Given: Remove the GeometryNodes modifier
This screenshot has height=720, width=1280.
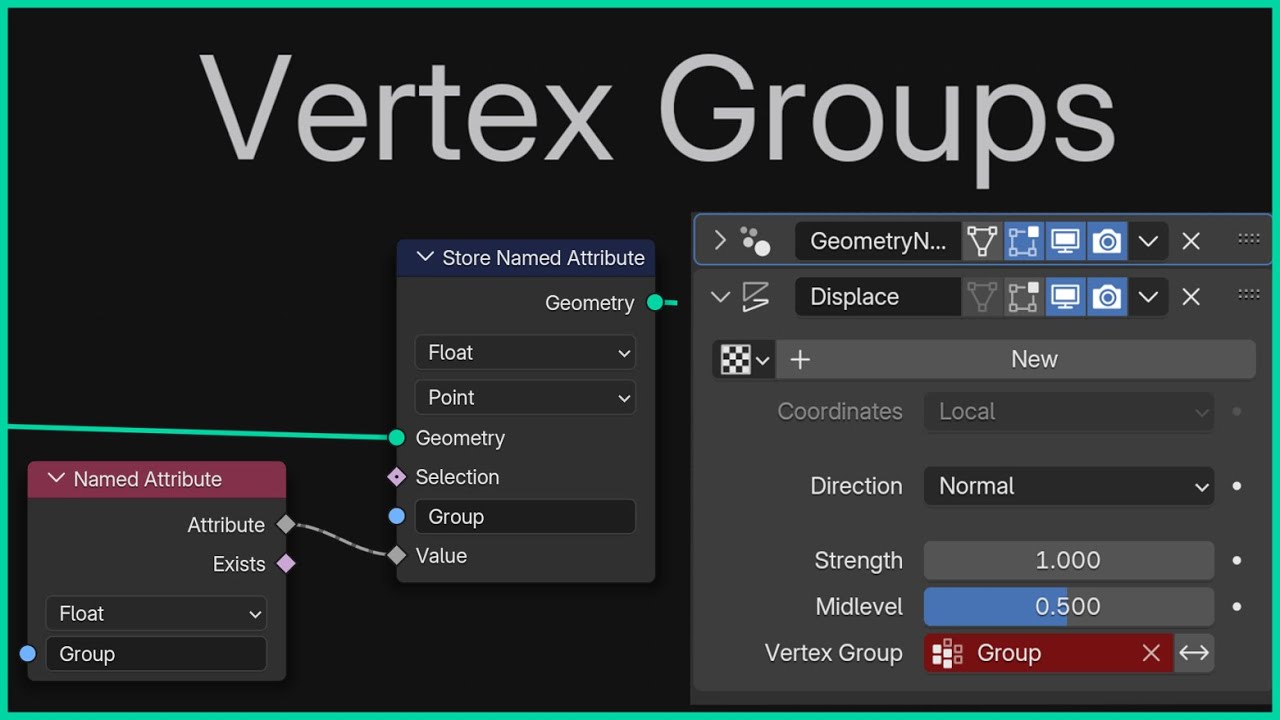Looking at the screenshot, I should pyautogui.click(x=1191, y=241).
